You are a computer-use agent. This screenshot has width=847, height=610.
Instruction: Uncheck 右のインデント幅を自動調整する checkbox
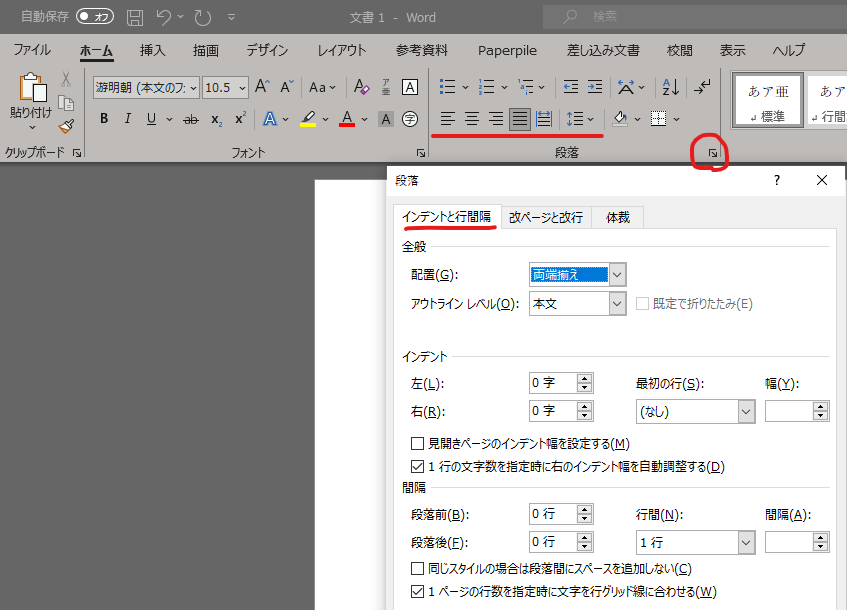pyautogui.click(x=417, y=466)
